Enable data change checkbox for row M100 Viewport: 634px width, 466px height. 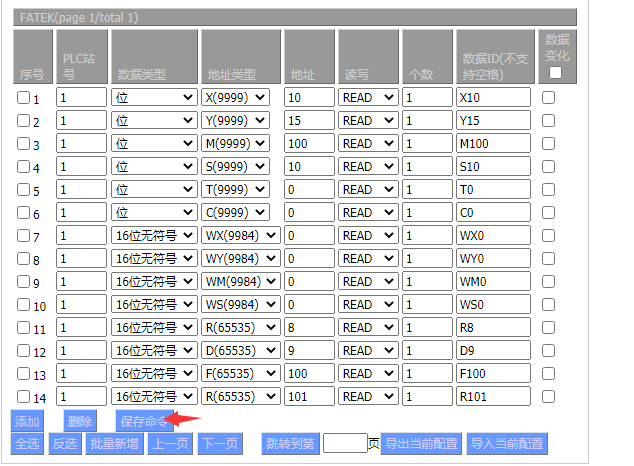coord(548,144)
